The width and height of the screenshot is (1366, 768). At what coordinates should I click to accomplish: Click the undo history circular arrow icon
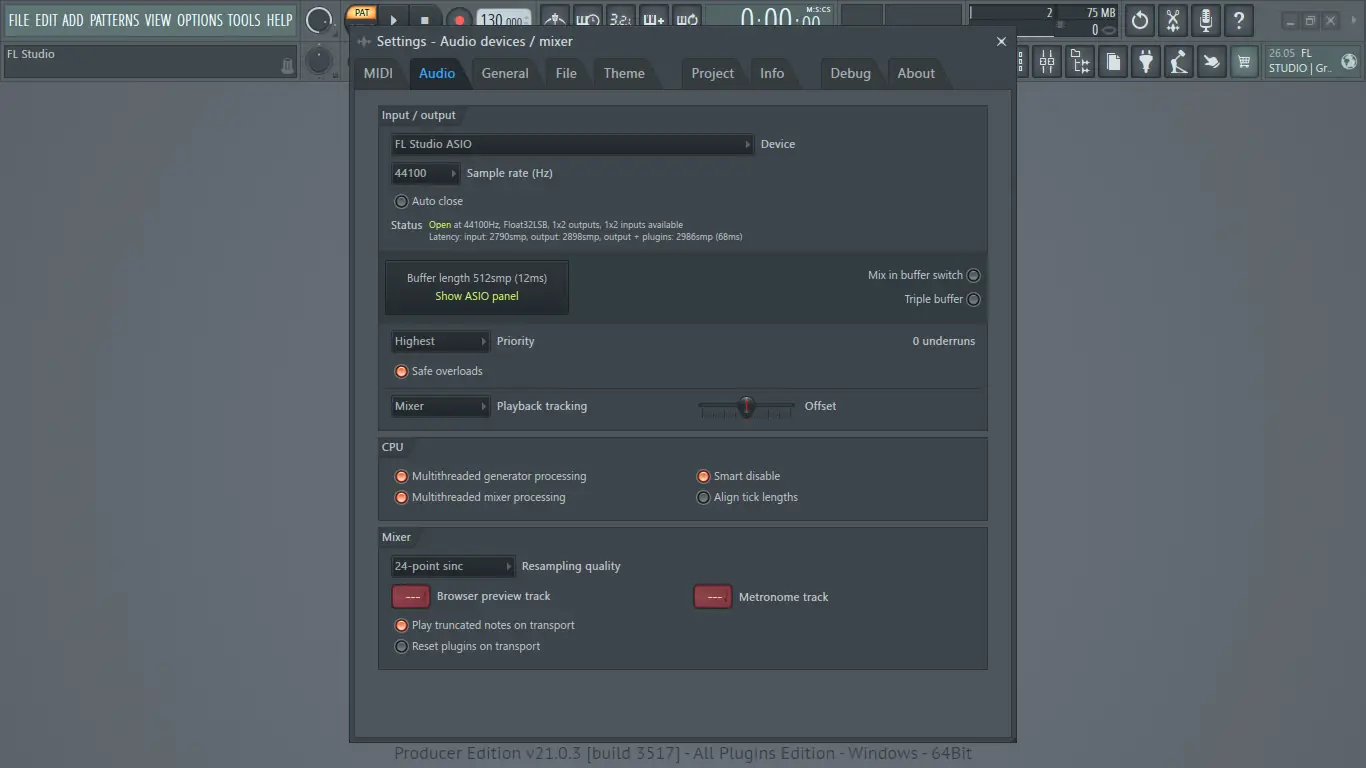pyautogui.click(x=1139, y=20)
